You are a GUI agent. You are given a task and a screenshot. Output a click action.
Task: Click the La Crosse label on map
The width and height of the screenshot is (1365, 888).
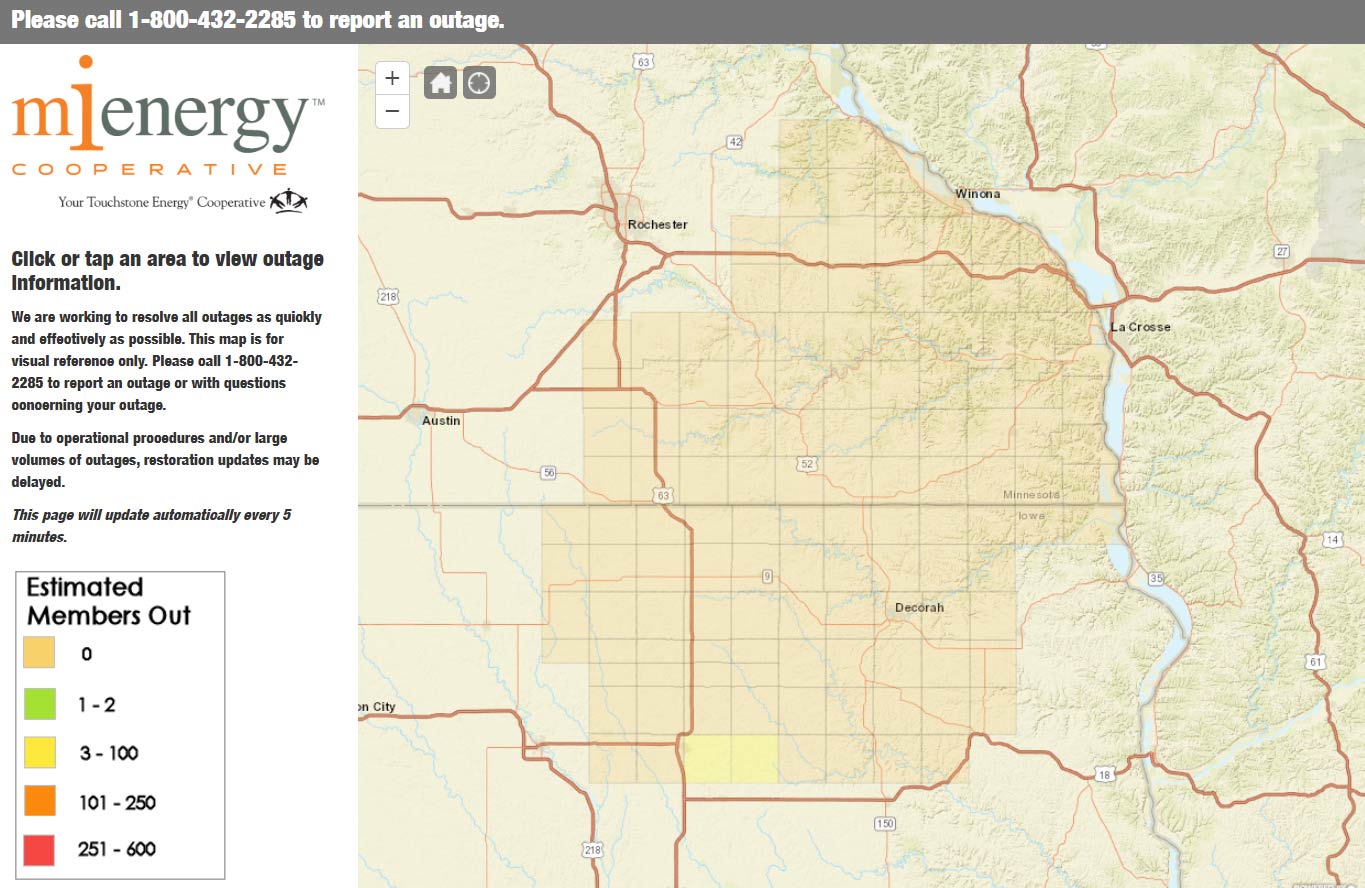[x=1140, y=327]
